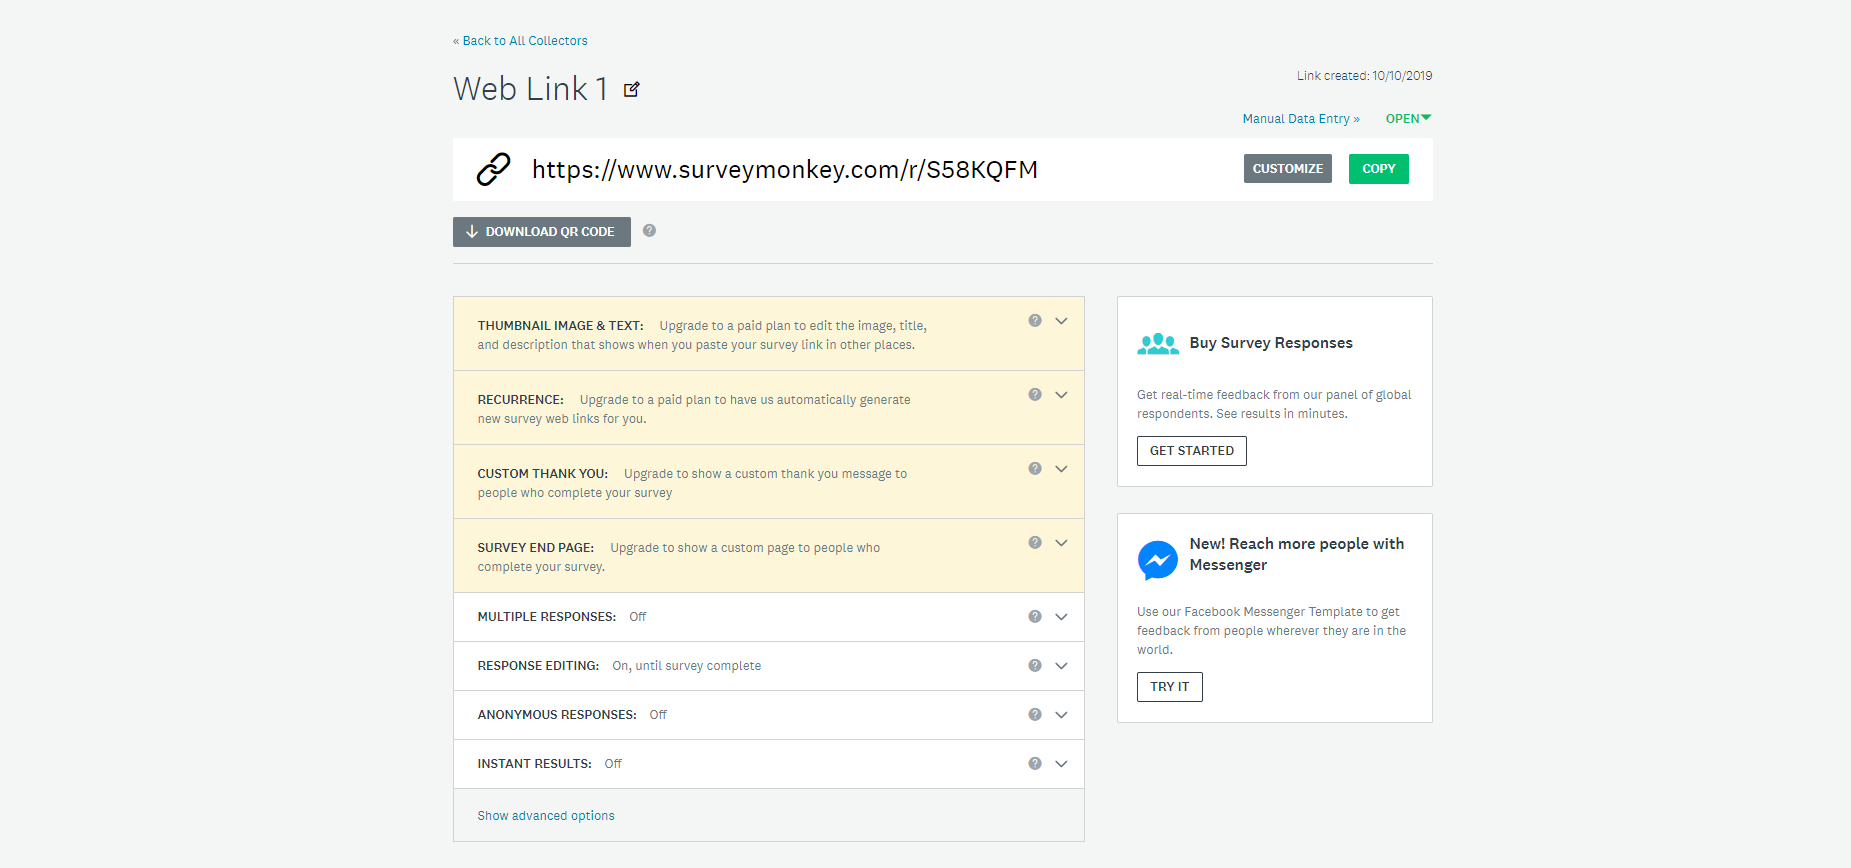Expand the Recurrence section chevron
1851x868 pixels.
(x=1062, y=395)
